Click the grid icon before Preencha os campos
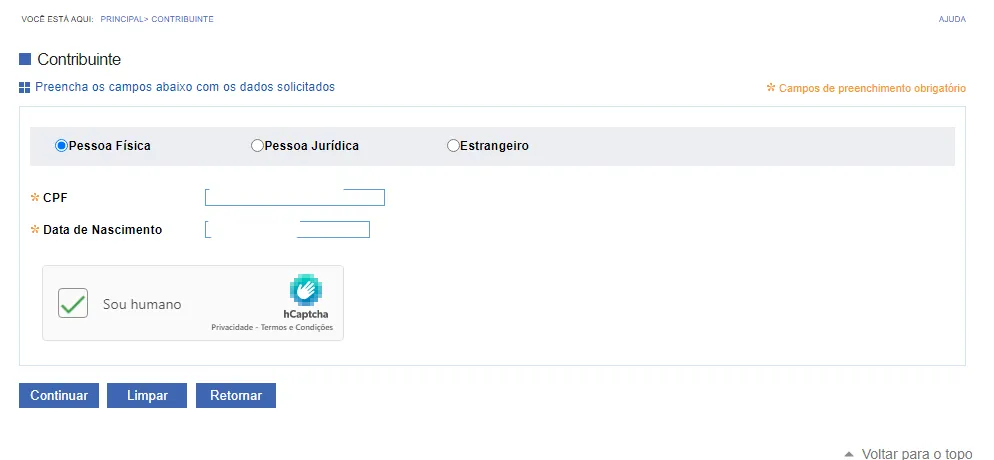Screen dimensions: 994x460 (x=25, y=88)
